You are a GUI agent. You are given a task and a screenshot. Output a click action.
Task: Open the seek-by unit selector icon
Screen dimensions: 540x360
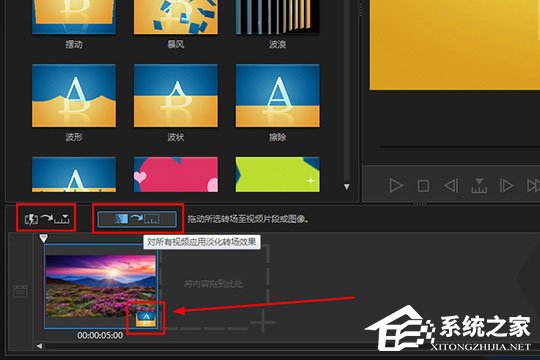point(479,186)
